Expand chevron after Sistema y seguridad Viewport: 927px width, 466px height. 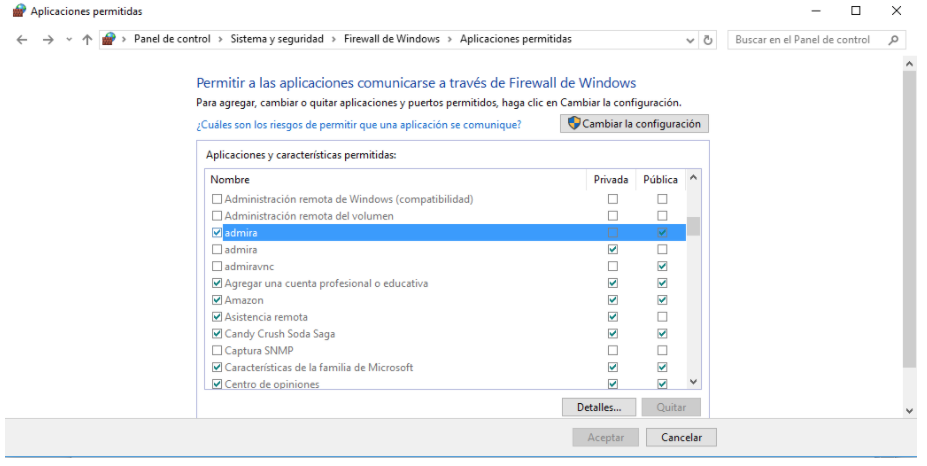pyautogui.click(x=334, y=40)
